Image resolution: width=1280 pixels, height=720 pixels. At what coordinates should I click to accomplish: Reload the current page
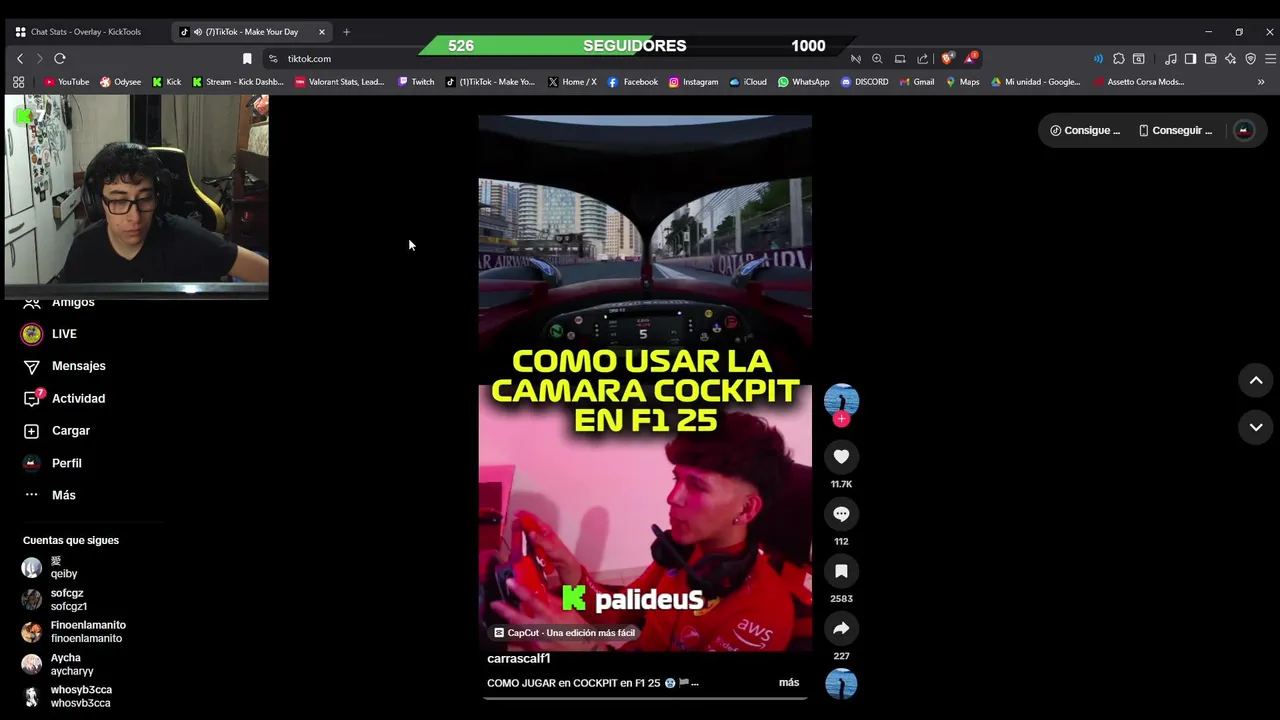(60, 59)
